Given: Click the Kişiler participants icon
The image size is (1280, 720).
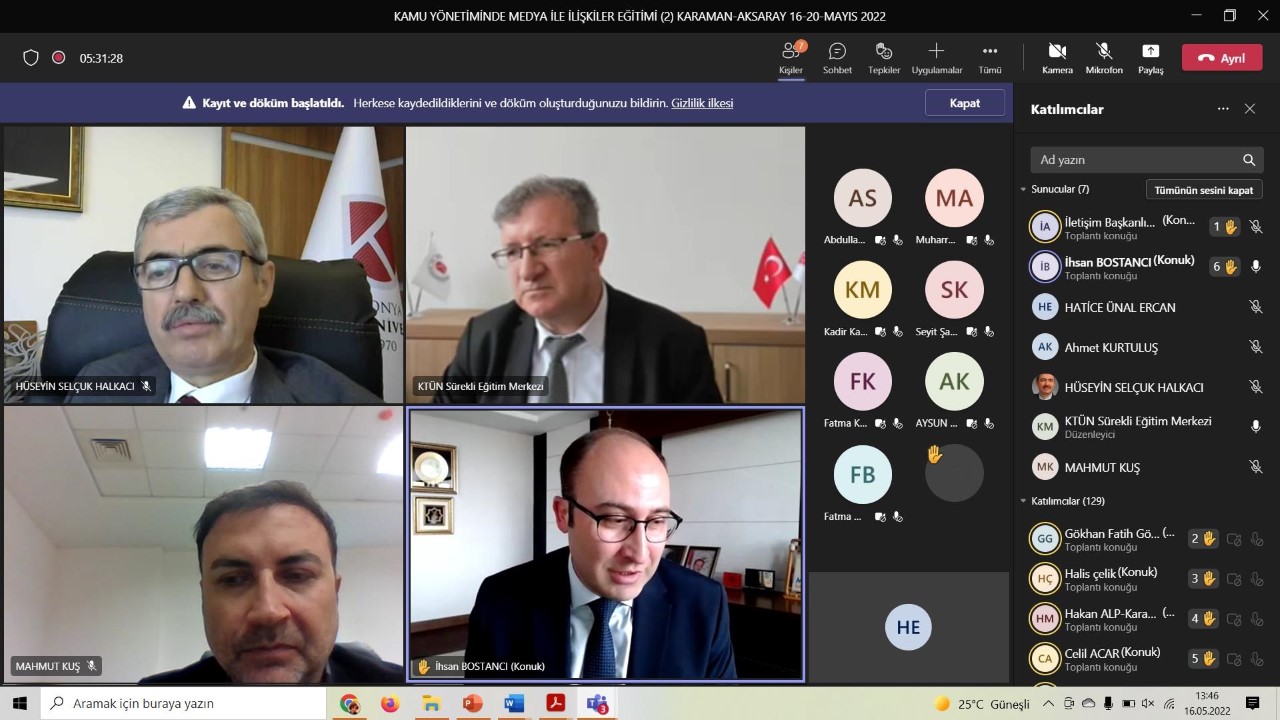Looking at the screenshot, I should coord(791,57).
